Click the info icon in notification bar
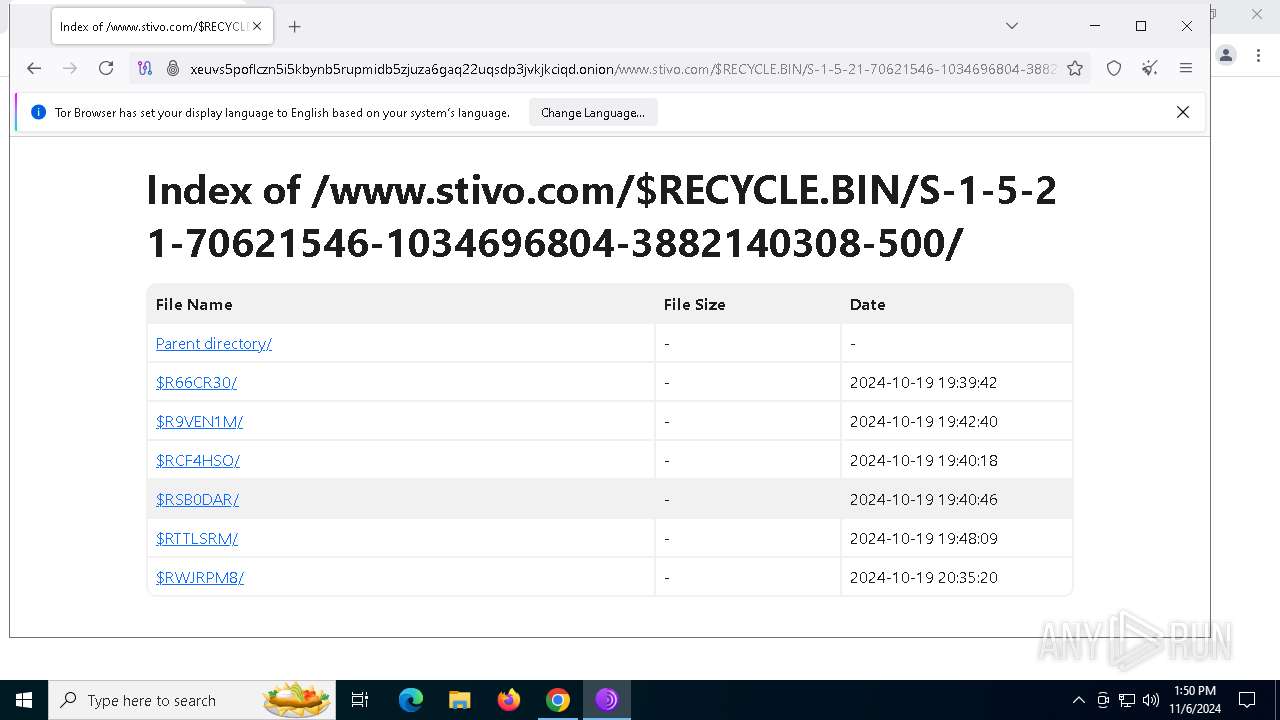Viewport: 1280px width, 720px height. click(x=39, y=113)
